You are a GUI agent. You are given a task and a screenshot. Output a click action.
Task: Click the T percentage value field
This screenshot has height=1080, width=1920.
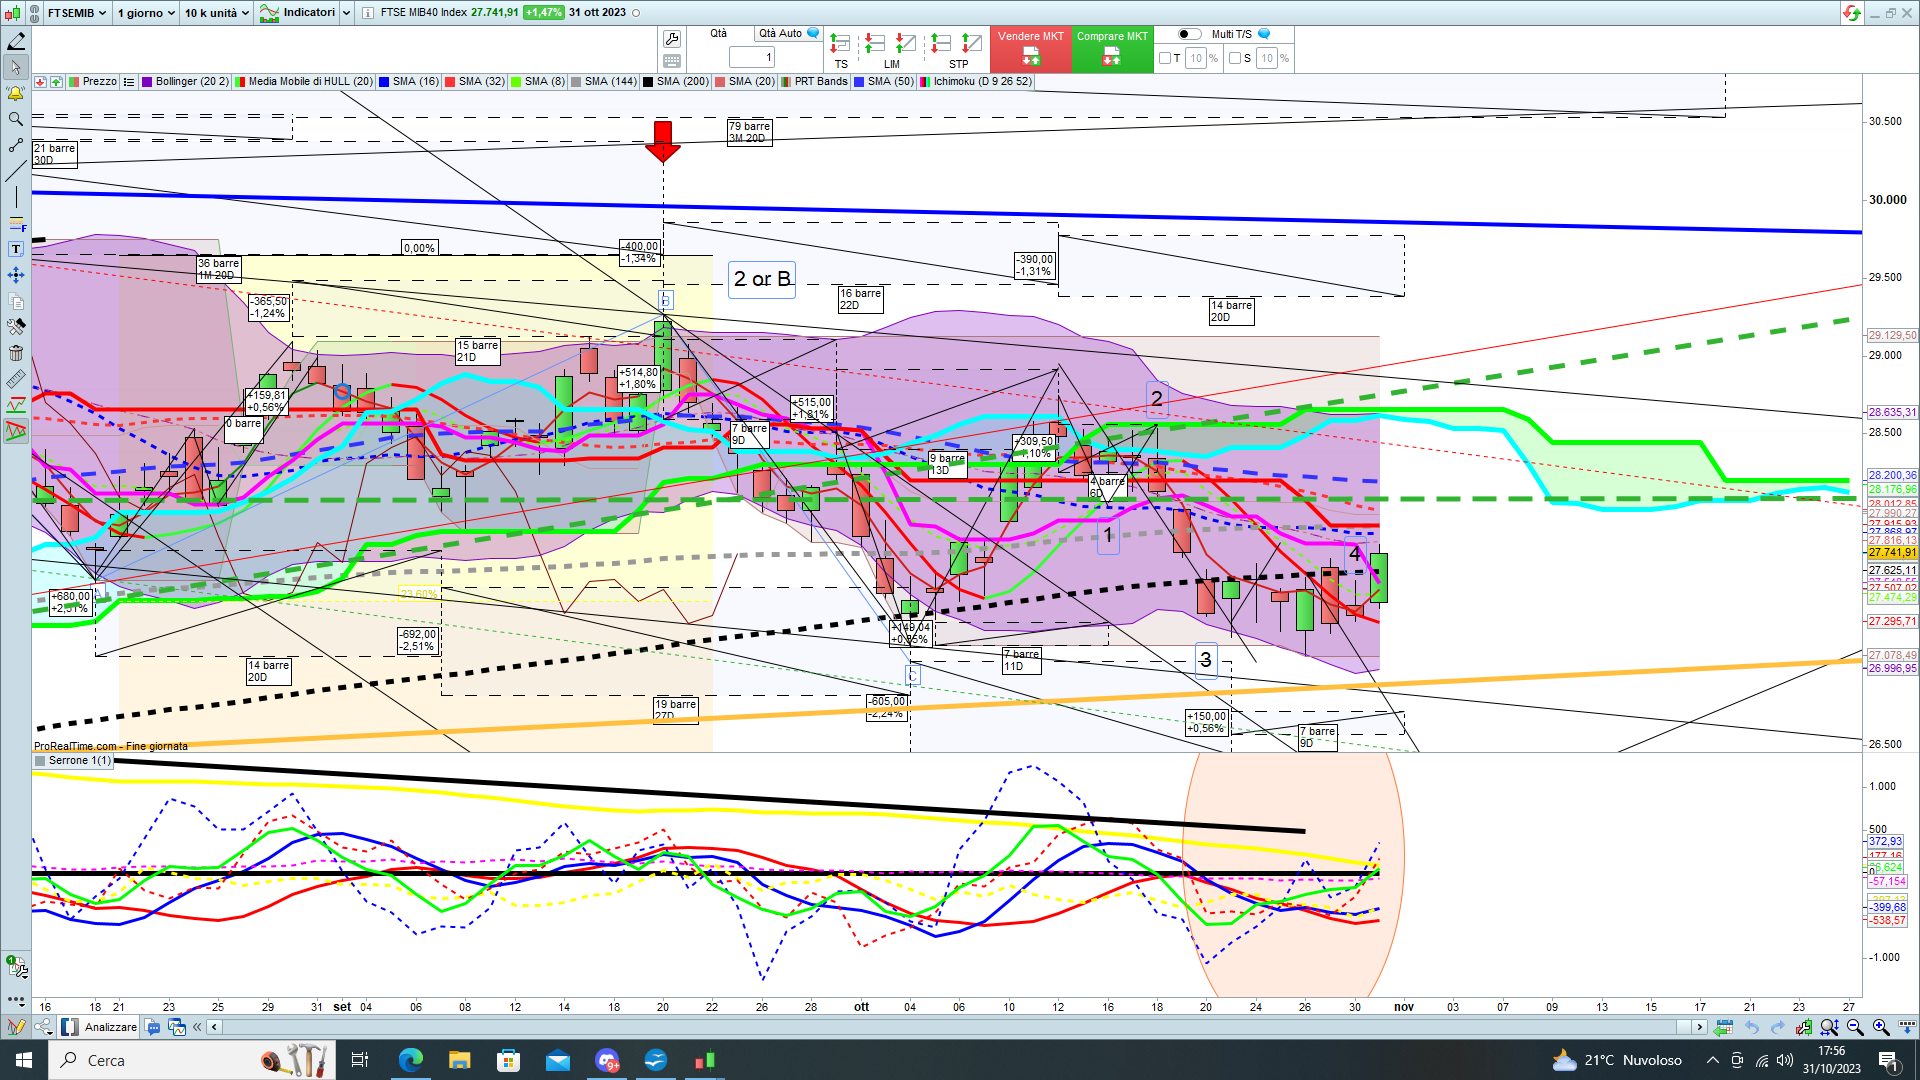coord(1197,58)
